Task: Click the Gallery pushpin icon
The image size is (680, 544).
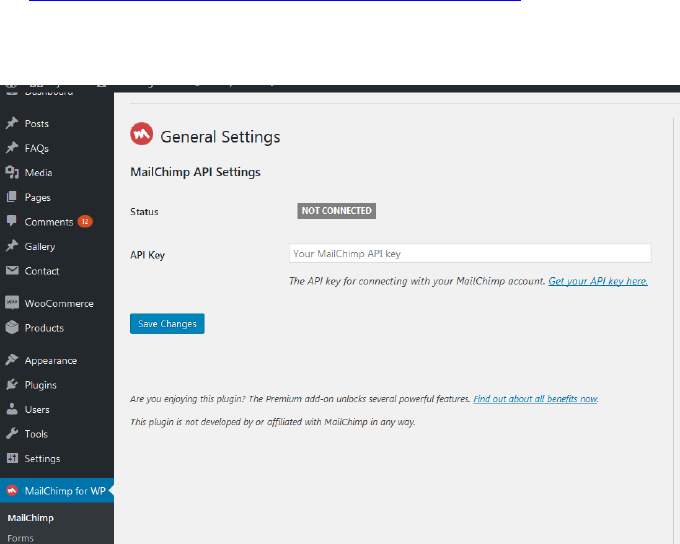Action: [x=12, y=246]
